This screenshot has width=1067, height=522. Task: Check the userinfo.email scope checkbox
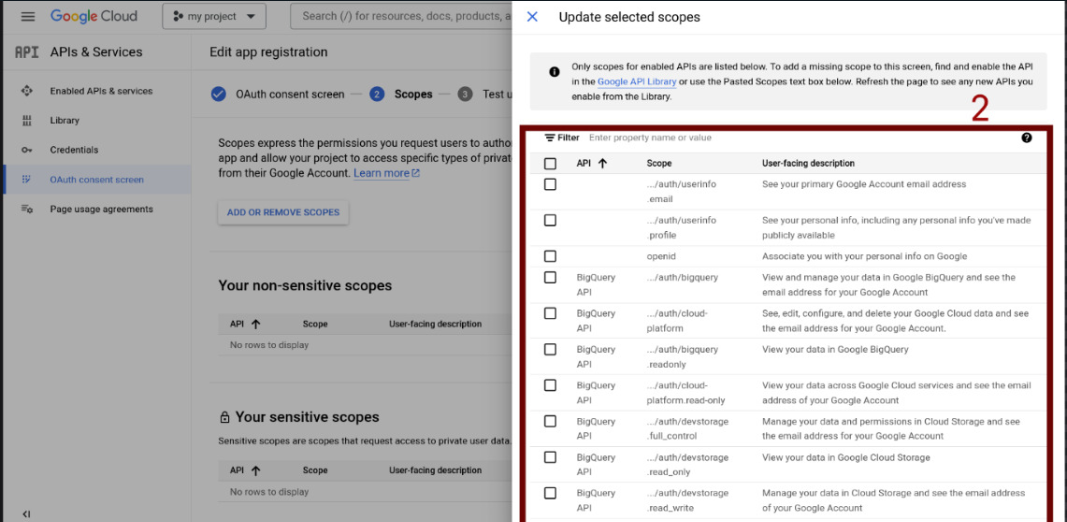[551, 184]
